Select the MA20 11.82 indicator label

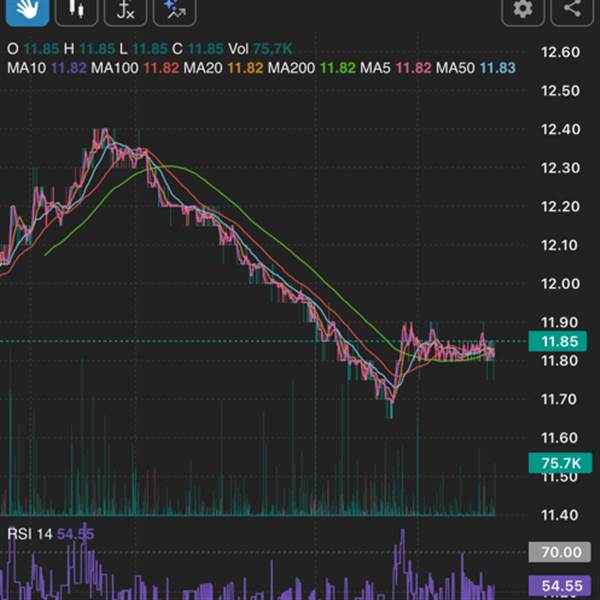pos(223,68)
